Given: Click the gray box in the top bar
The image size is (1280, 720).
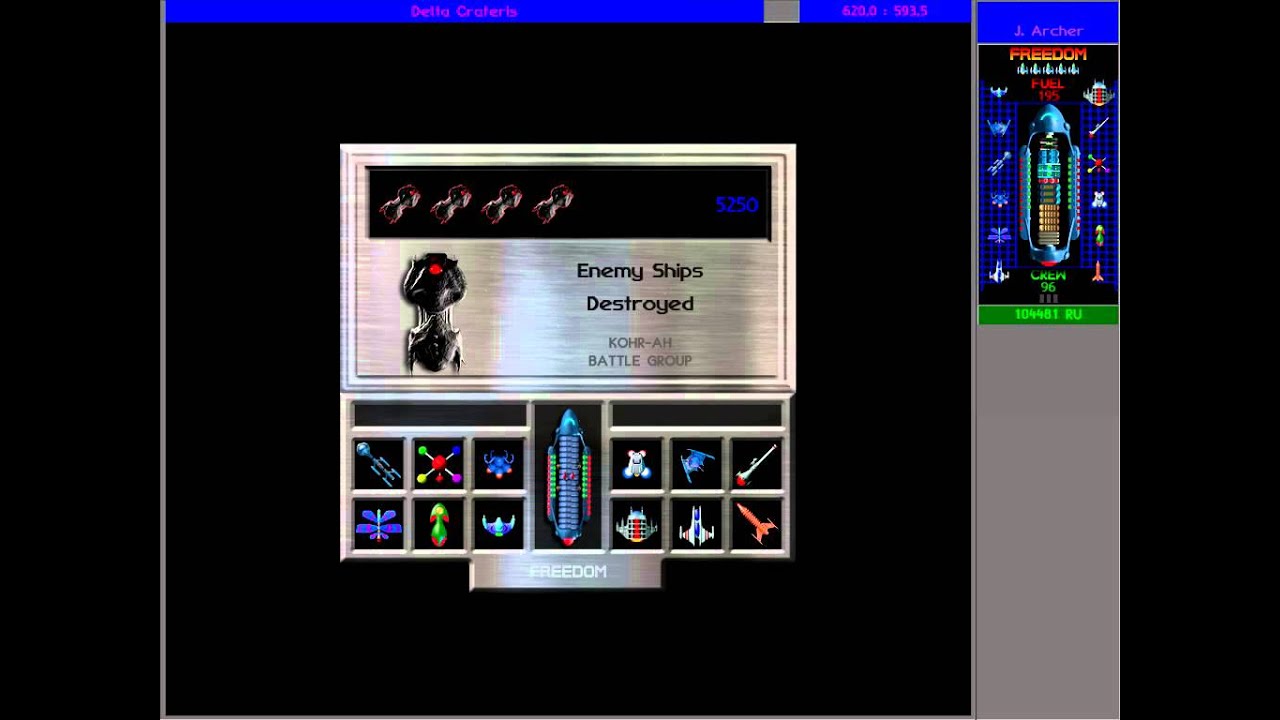Looking at the screenshot, I should point(781,11).
